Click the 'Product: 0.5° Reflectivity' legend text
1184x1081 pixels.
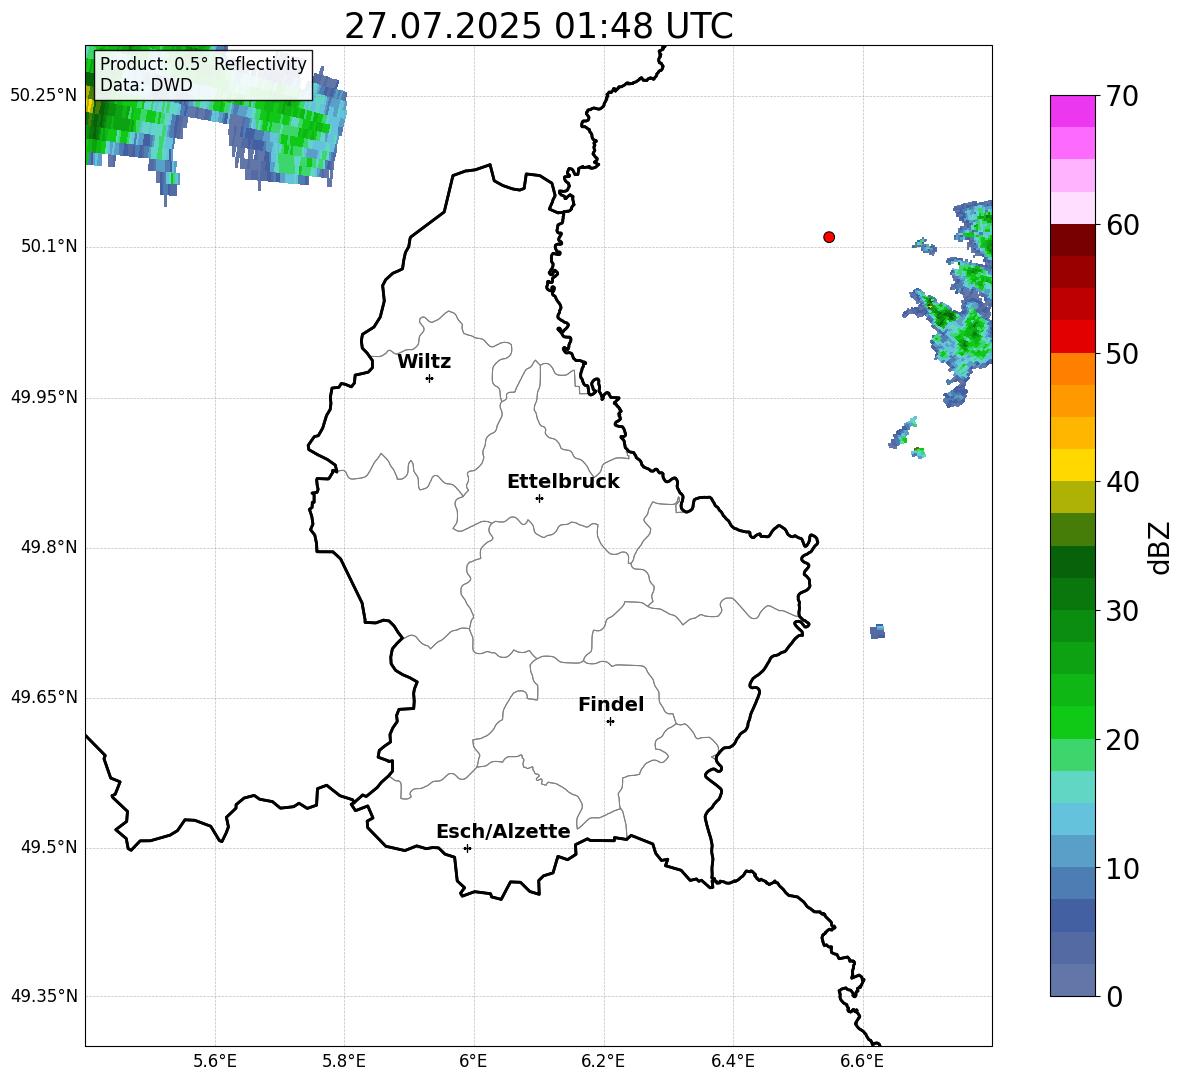[x=203, y=63]
